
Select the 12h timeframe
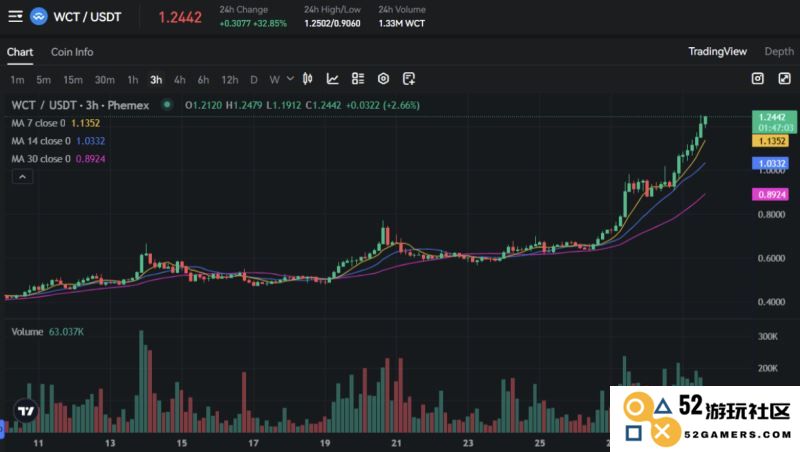coord(230,80)
